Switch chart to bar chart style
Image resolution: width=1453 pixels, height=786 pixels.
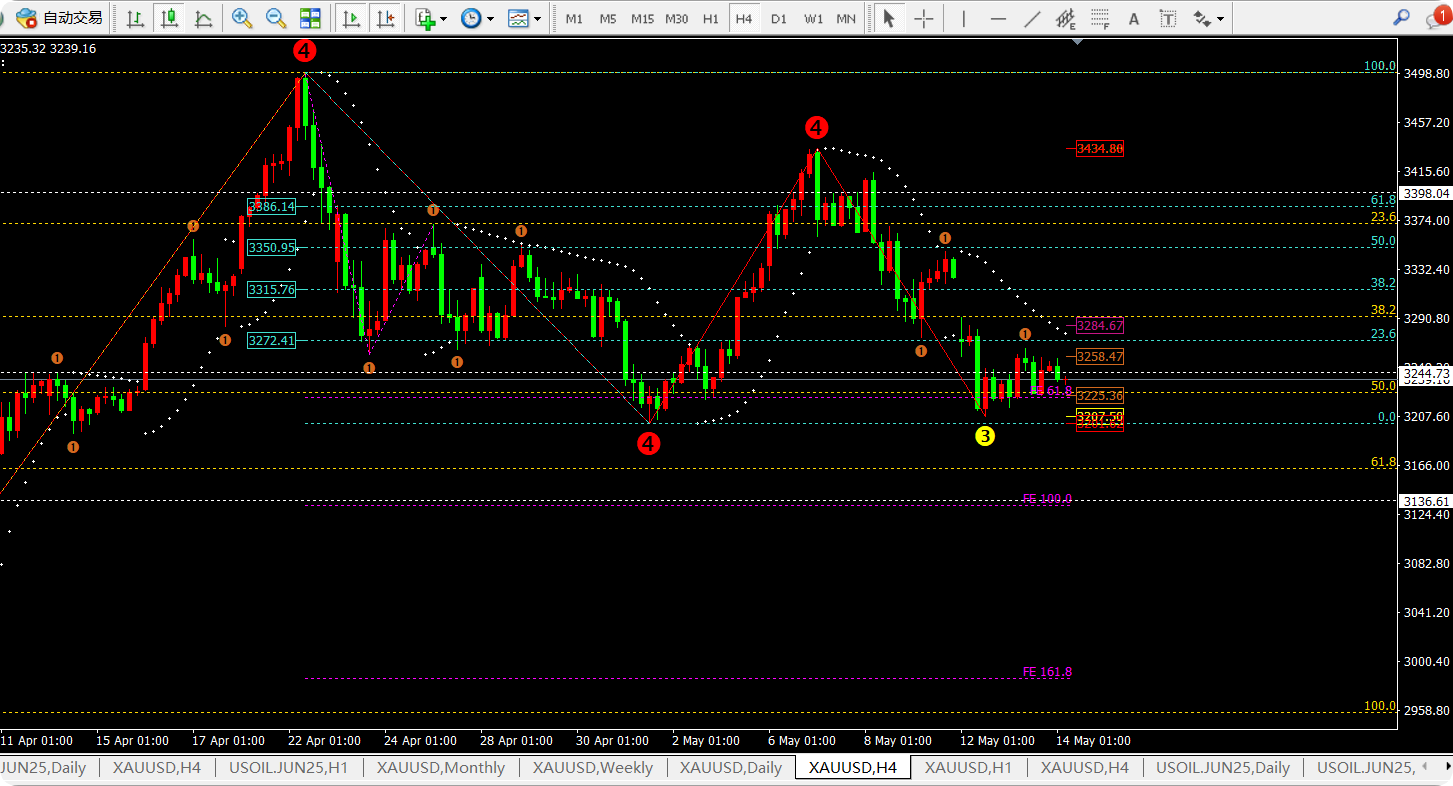pyautogui.click(x=135, y=18)
